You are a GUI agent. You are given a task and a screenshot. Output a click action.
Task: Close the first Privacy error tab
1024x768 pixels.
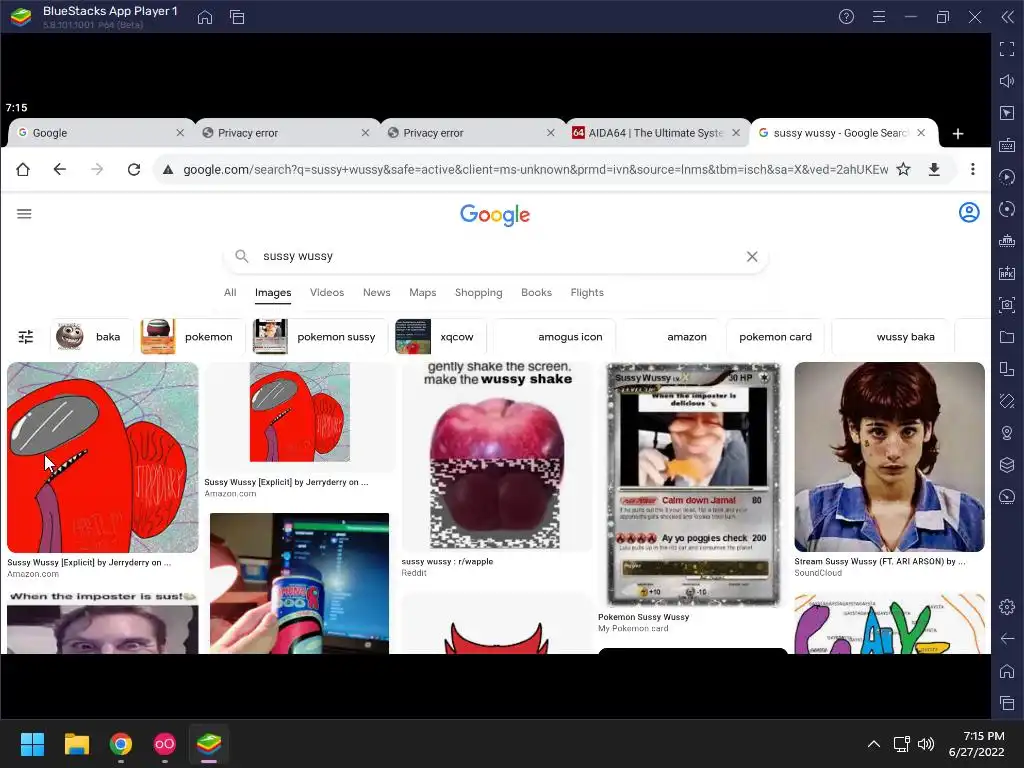tap(366, 133)
